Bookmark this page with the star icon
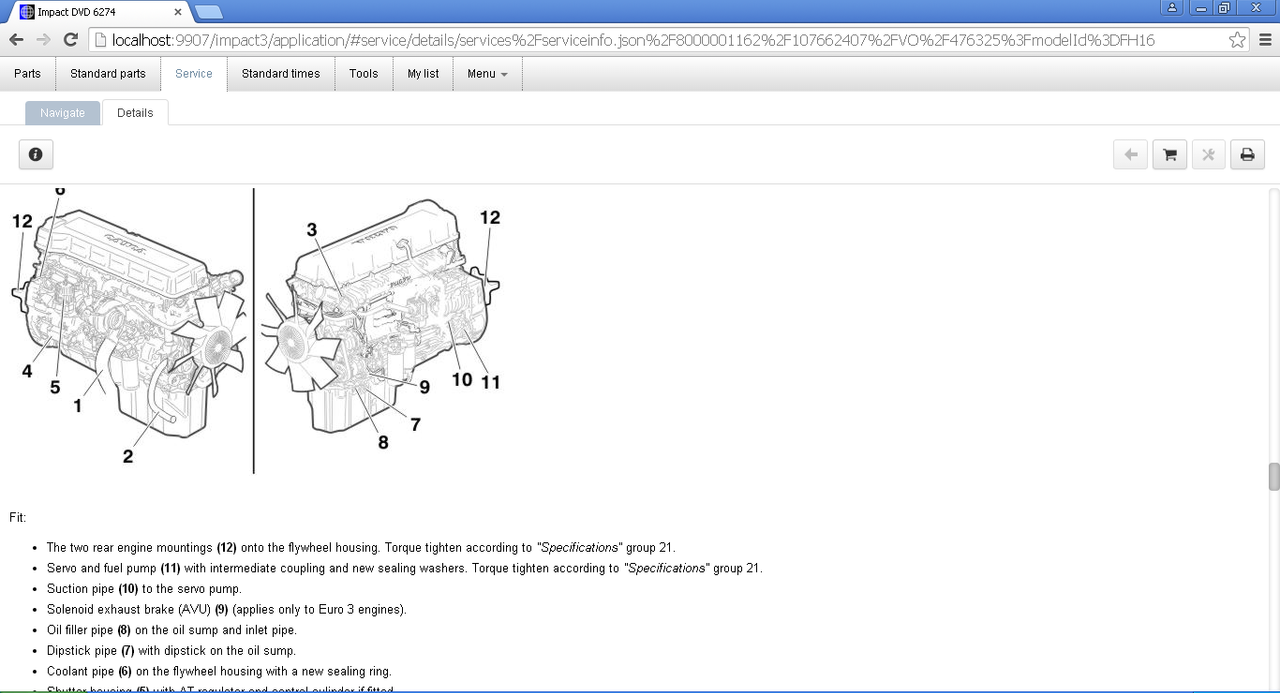Screen dimensions: 1280x693 [x=1237, y=40]
